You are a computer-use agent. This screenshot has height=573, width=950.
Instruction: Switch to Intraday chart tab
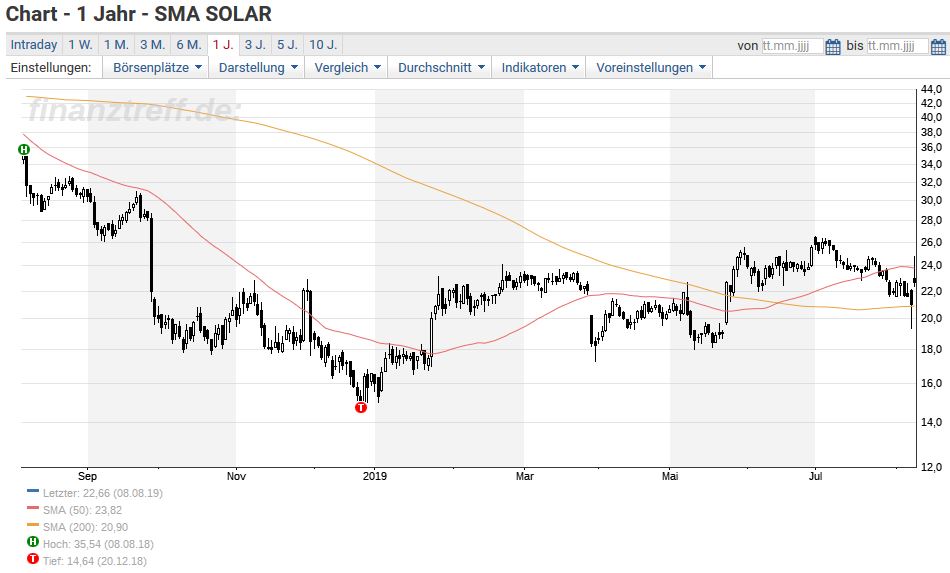pos(34,45)
